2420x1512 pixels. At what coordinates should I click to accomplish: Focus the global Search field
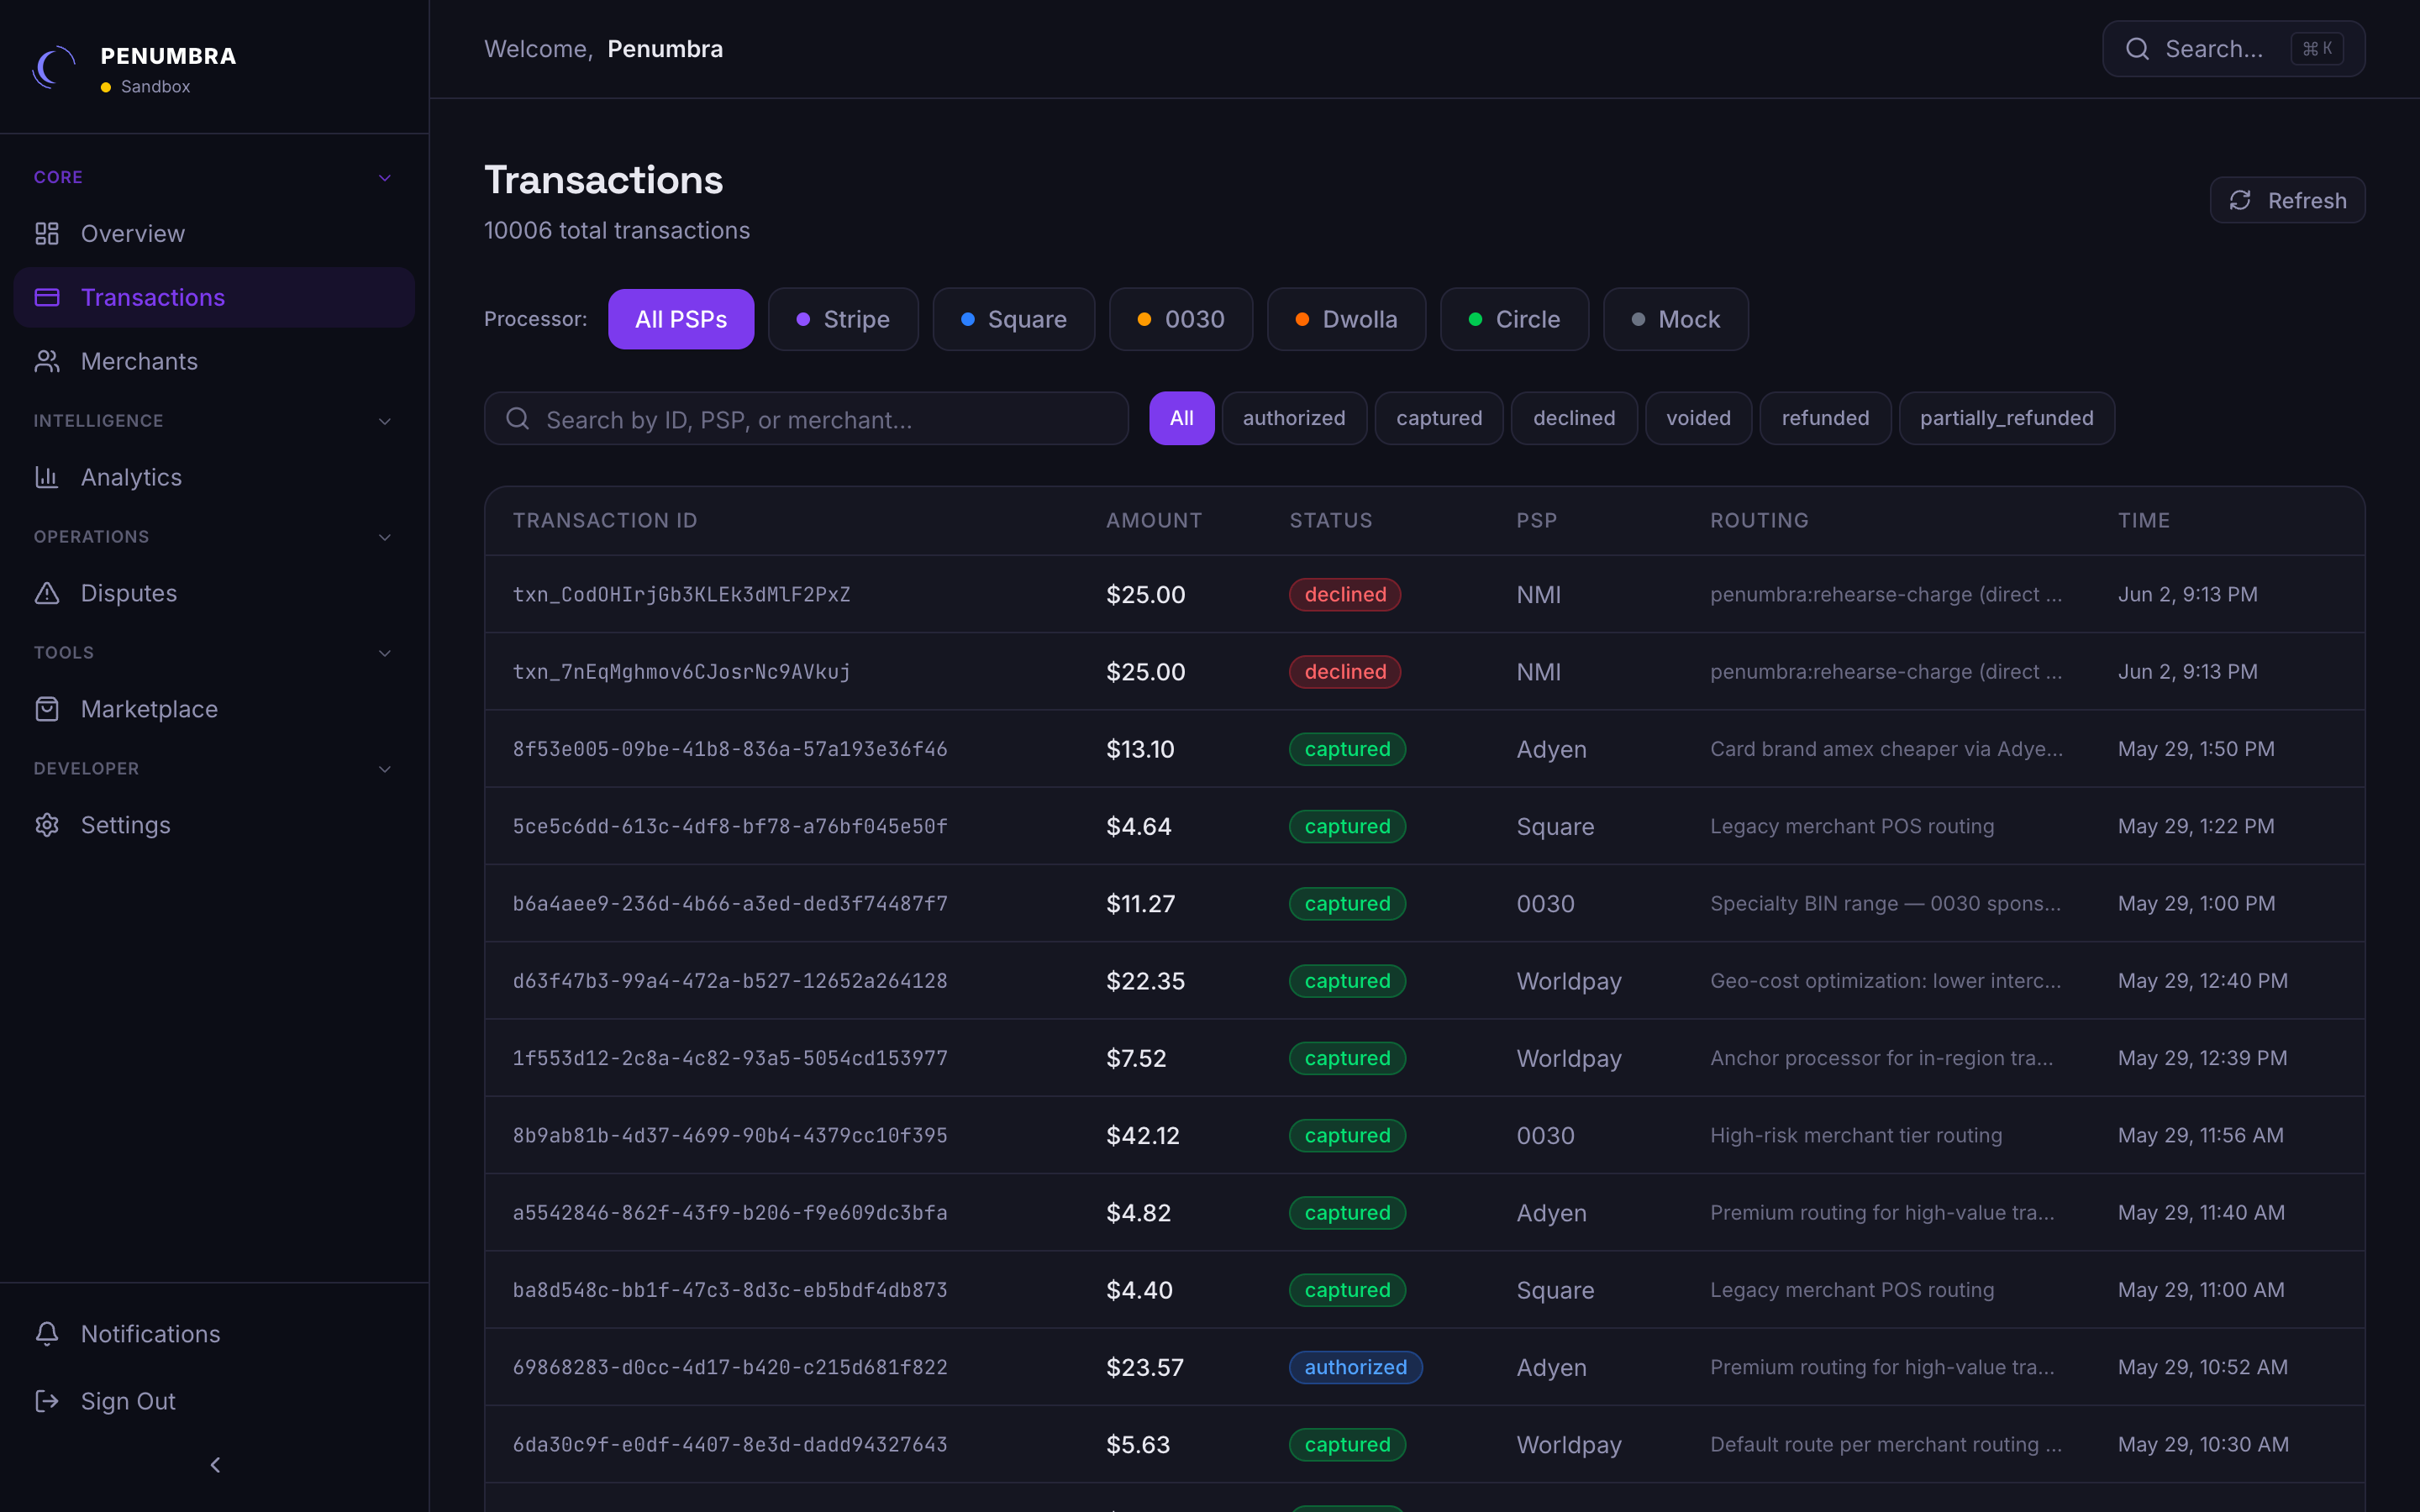coord(2233,49)
